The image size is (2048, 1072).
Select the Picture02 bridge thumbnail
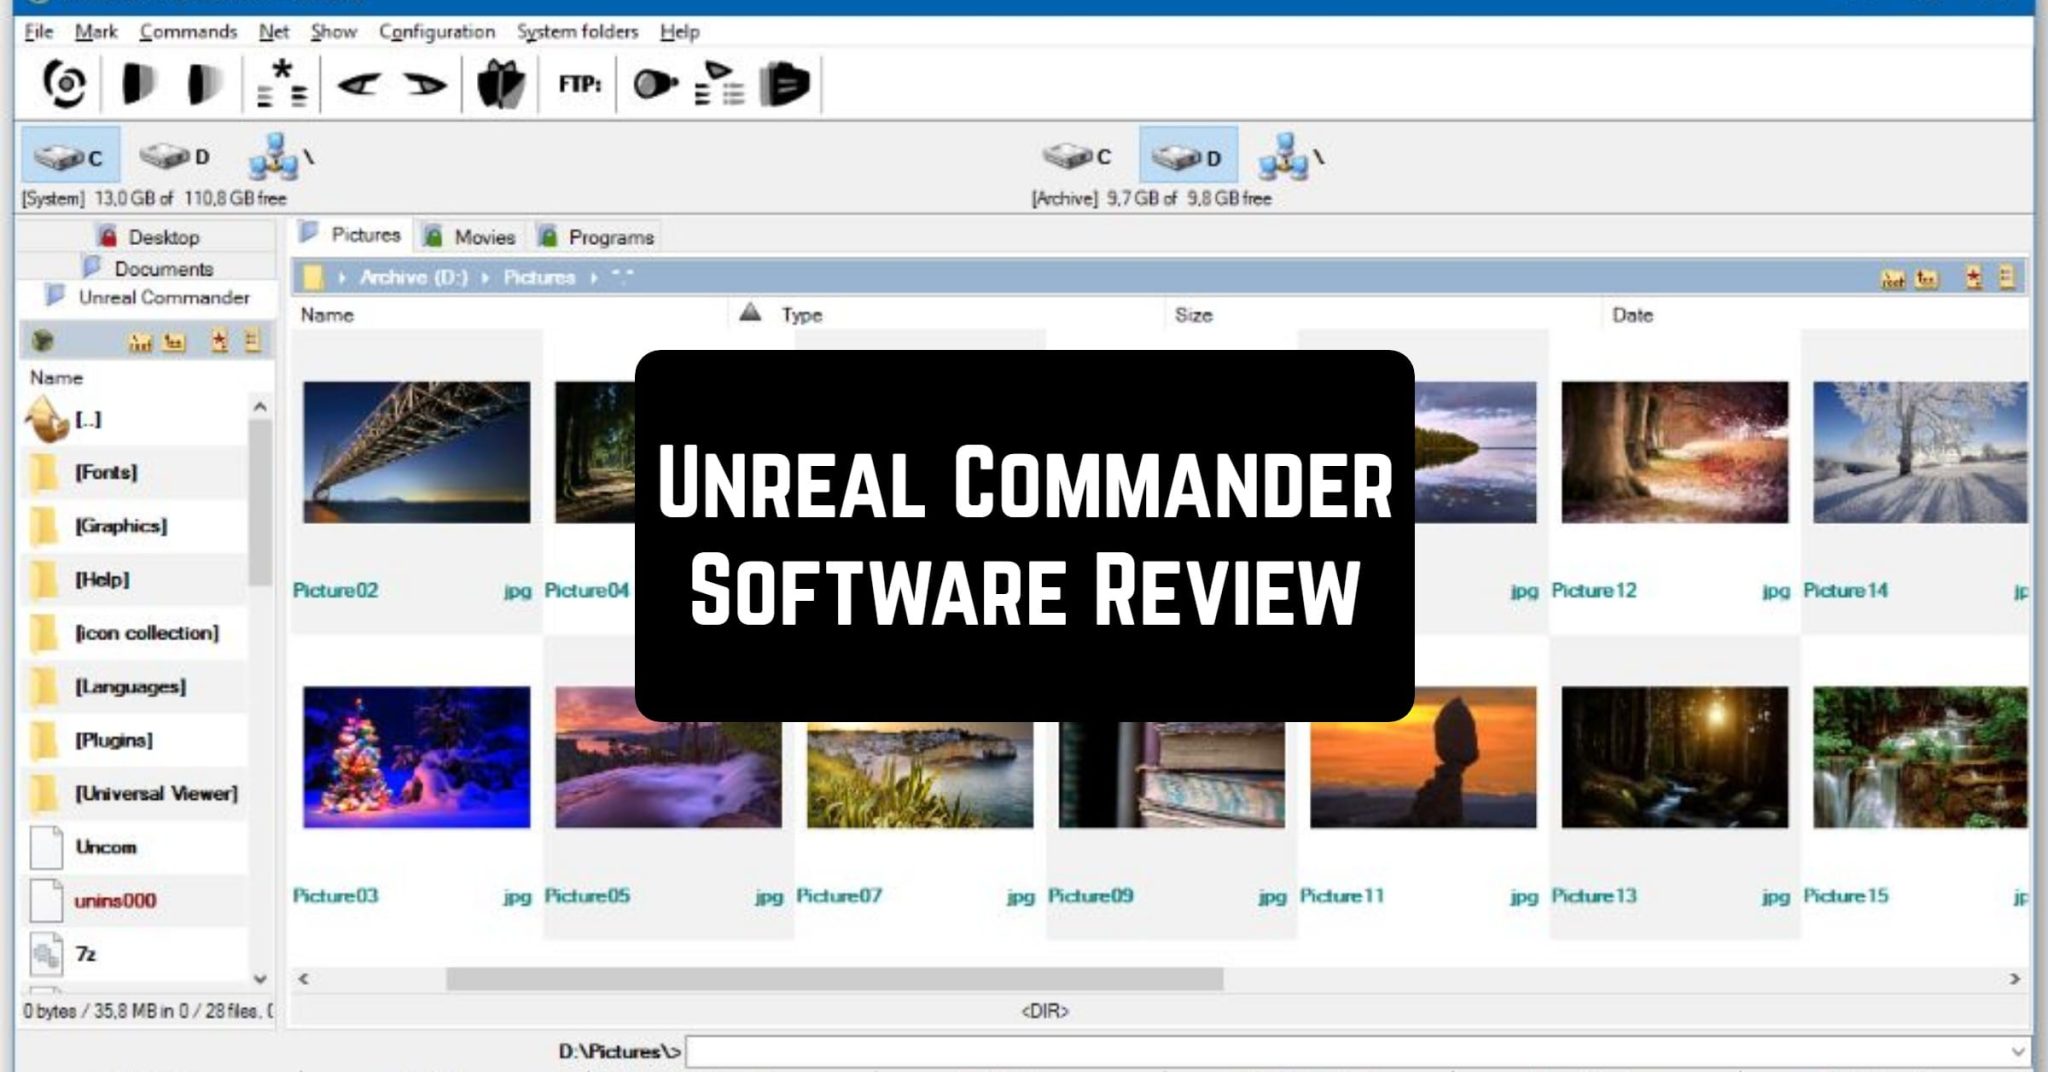(416, 452)
